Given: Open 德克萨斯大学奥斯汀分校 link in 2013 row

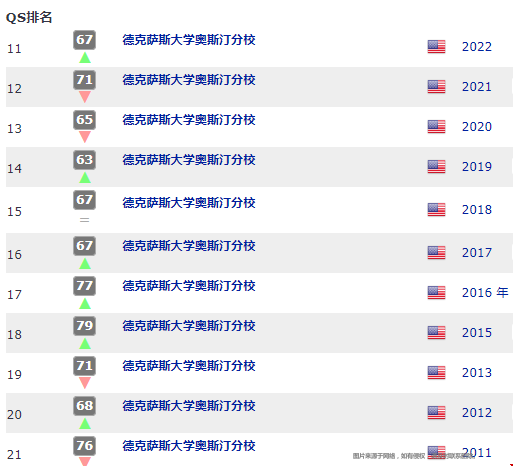Looking at the screenshot, I should 189,366.
